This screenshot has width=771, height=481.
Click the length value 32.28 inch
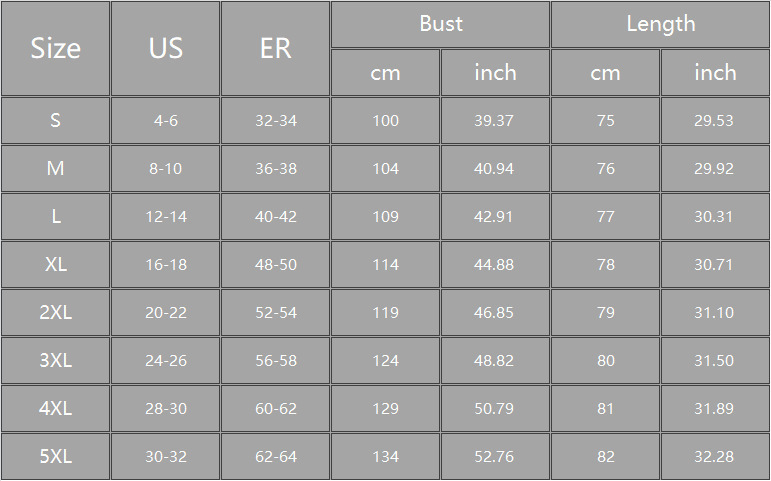point(714,457)
